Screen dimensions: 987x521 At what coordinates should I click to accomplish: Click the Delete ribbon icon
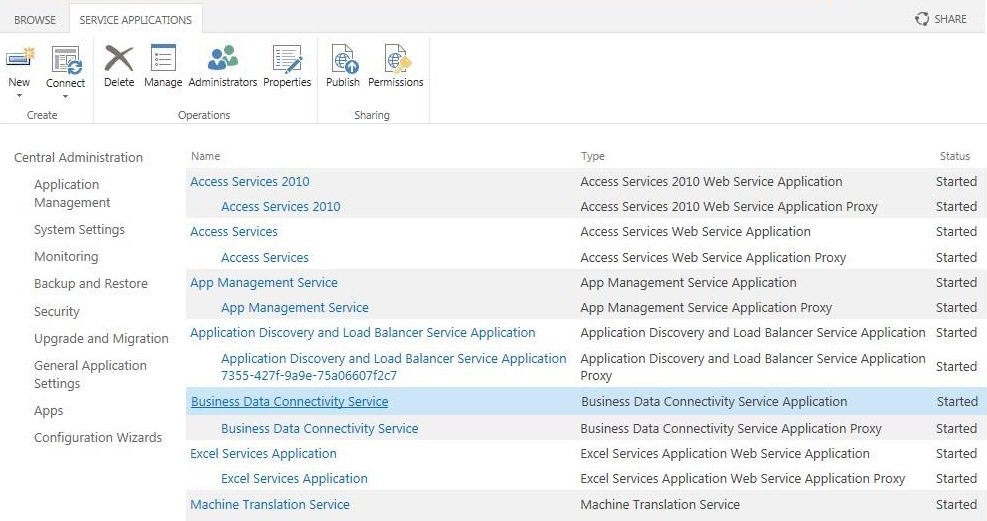coord(119,59)
